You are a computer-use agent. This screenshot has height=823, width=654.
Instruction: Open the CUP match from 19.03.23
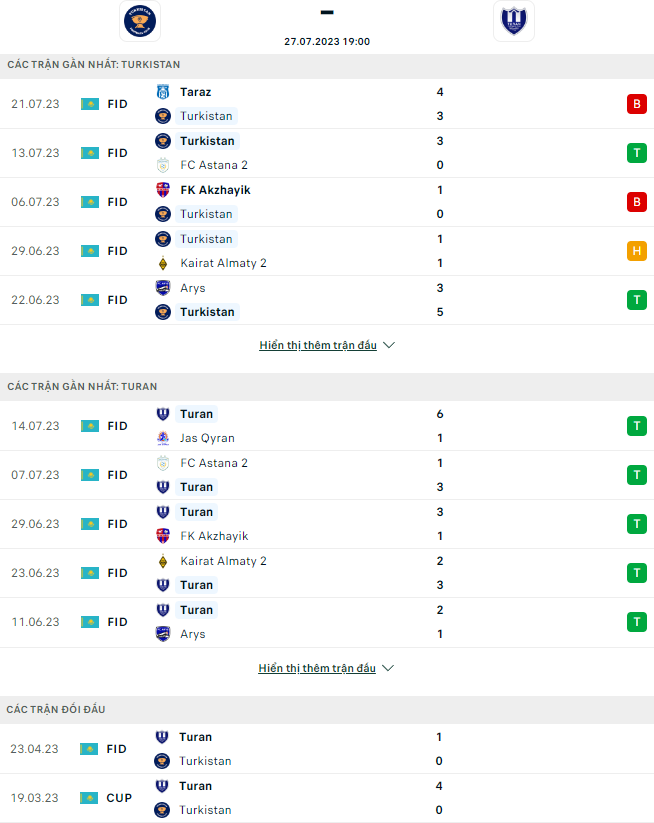click(327, 798)
